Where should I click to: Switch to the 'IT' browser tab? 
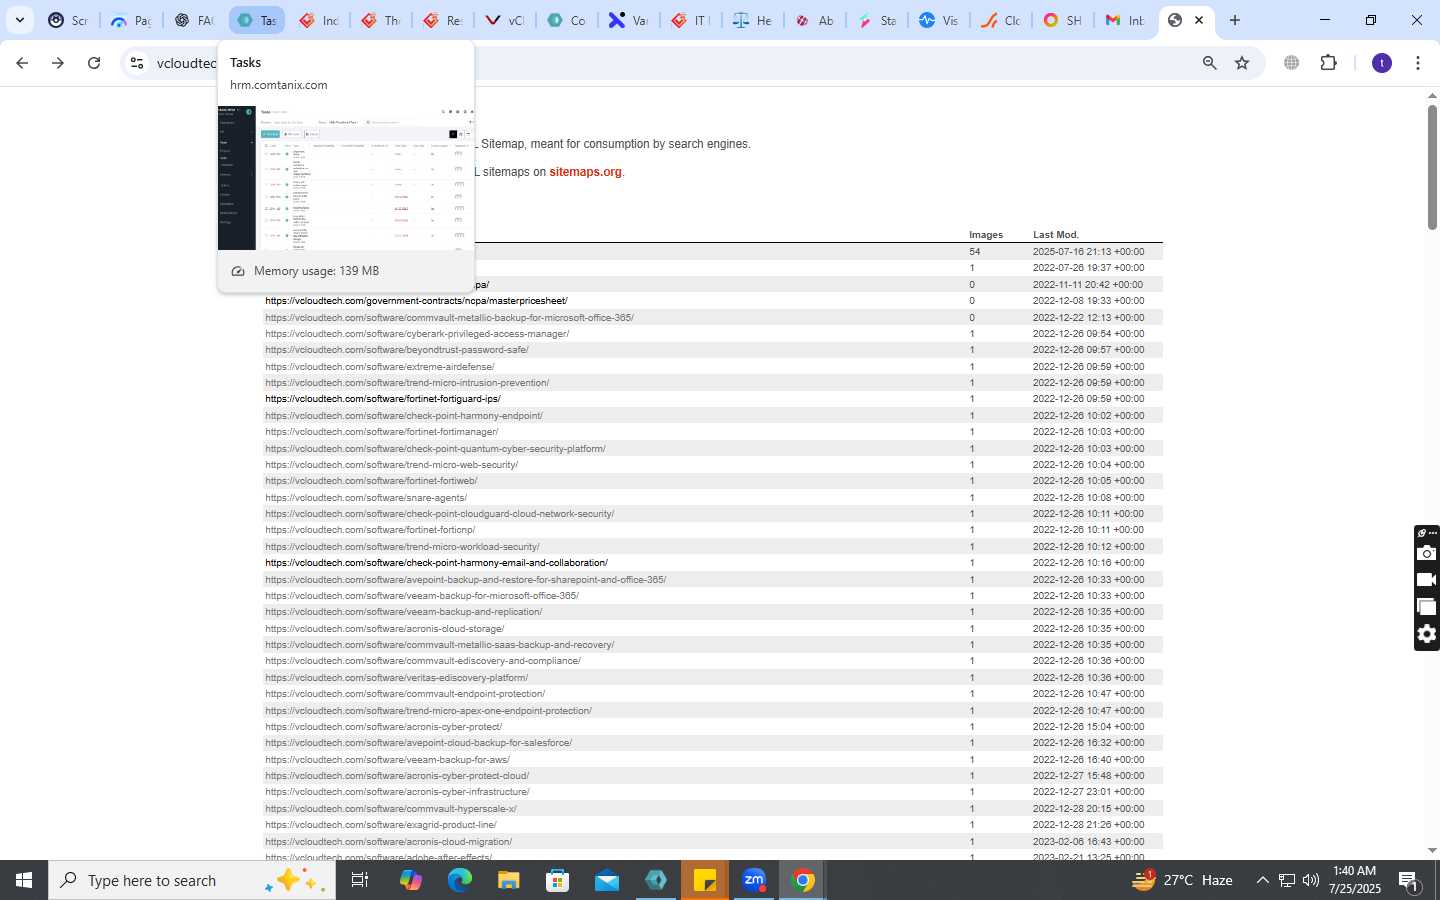pos(690,20)
